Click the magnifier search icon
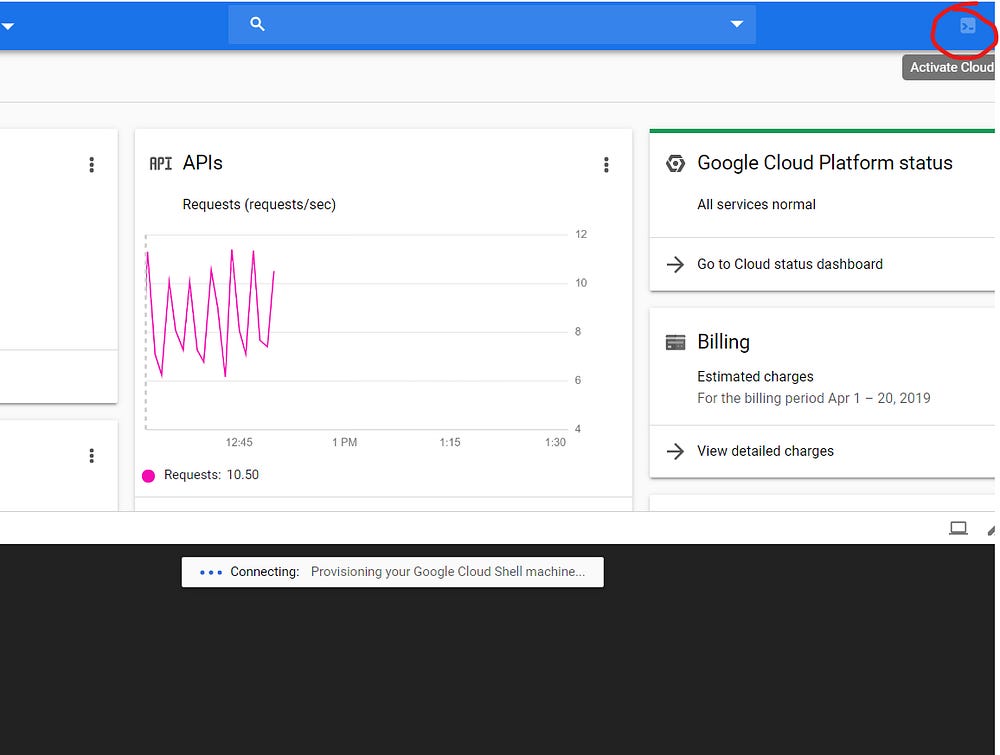Screen dimensions: 1000x755 coord(257,24)
